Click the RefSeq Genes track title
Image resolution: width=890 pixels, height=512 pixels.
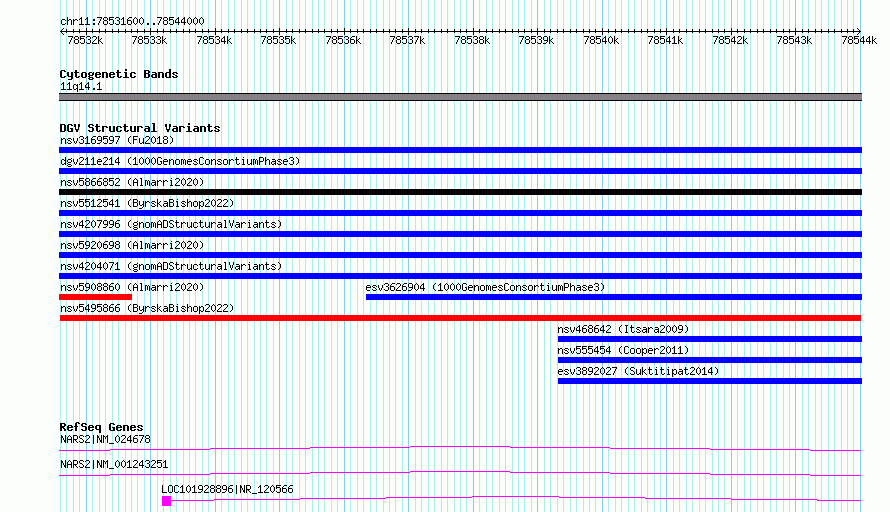pyautogui.click(x=101, y=427)
